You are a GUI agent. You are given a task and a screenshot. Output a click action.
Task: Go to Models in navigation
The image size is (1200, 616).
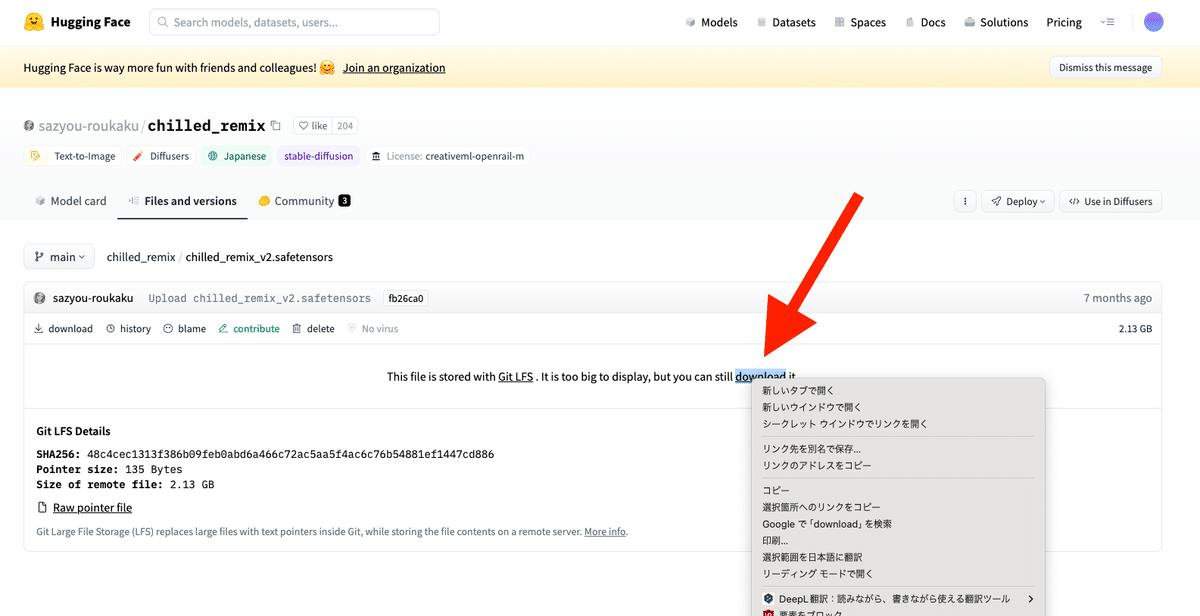pos(711,22)
